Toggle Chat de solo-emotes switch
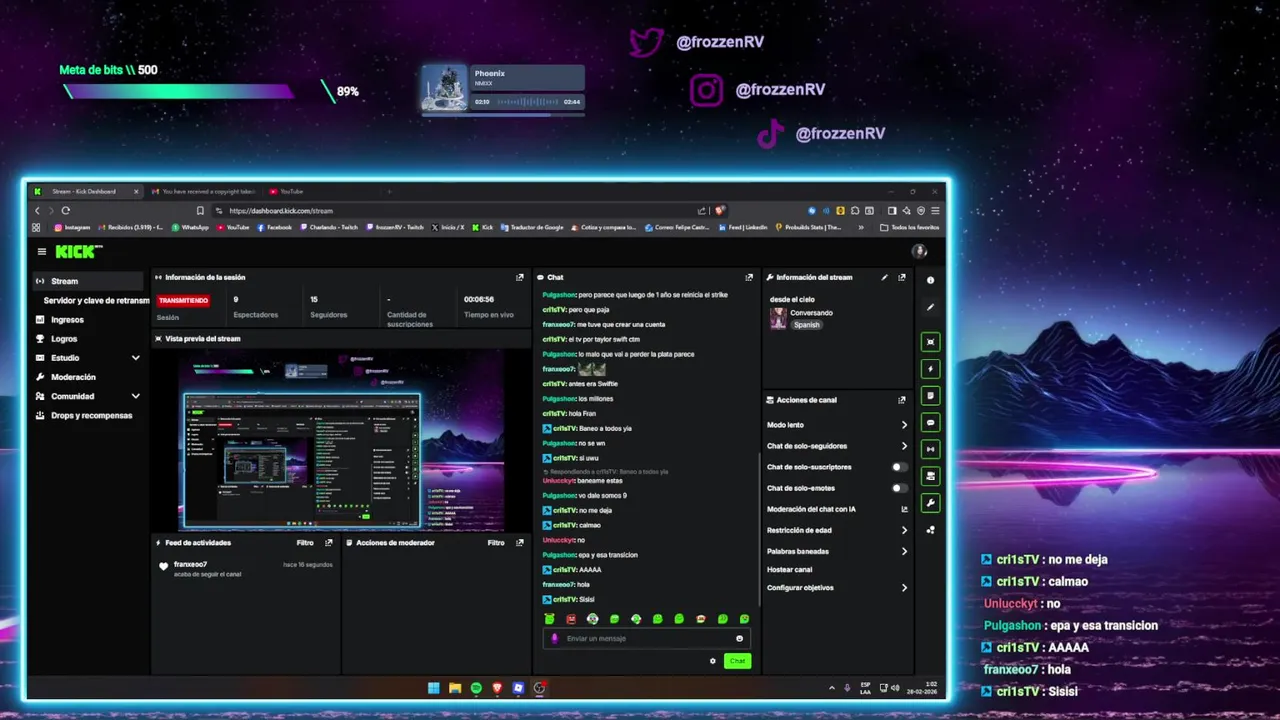Screen dimensions: 1280x720 click(x=900, y=488)
